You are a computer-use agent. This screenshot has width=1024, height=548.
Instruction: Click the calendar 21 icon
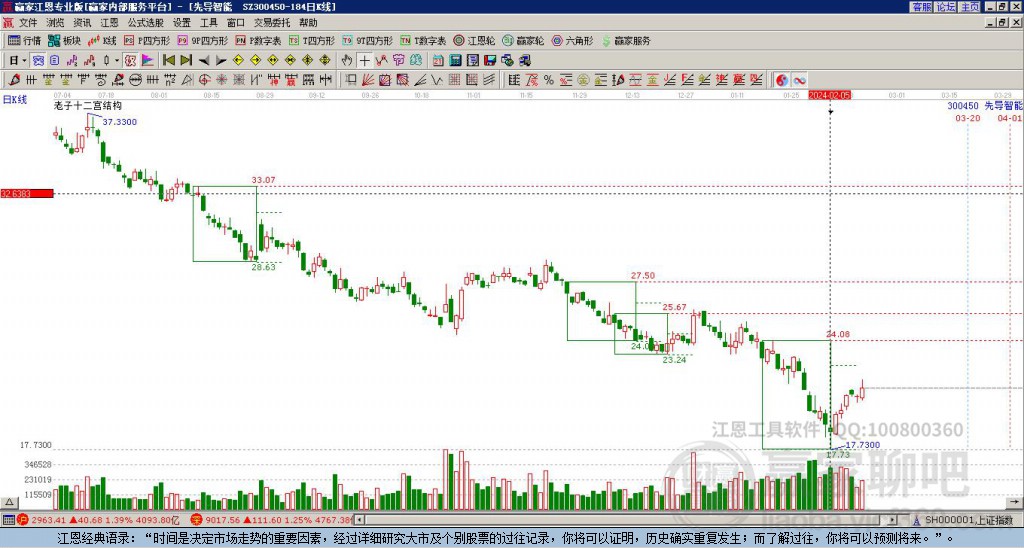438,61
